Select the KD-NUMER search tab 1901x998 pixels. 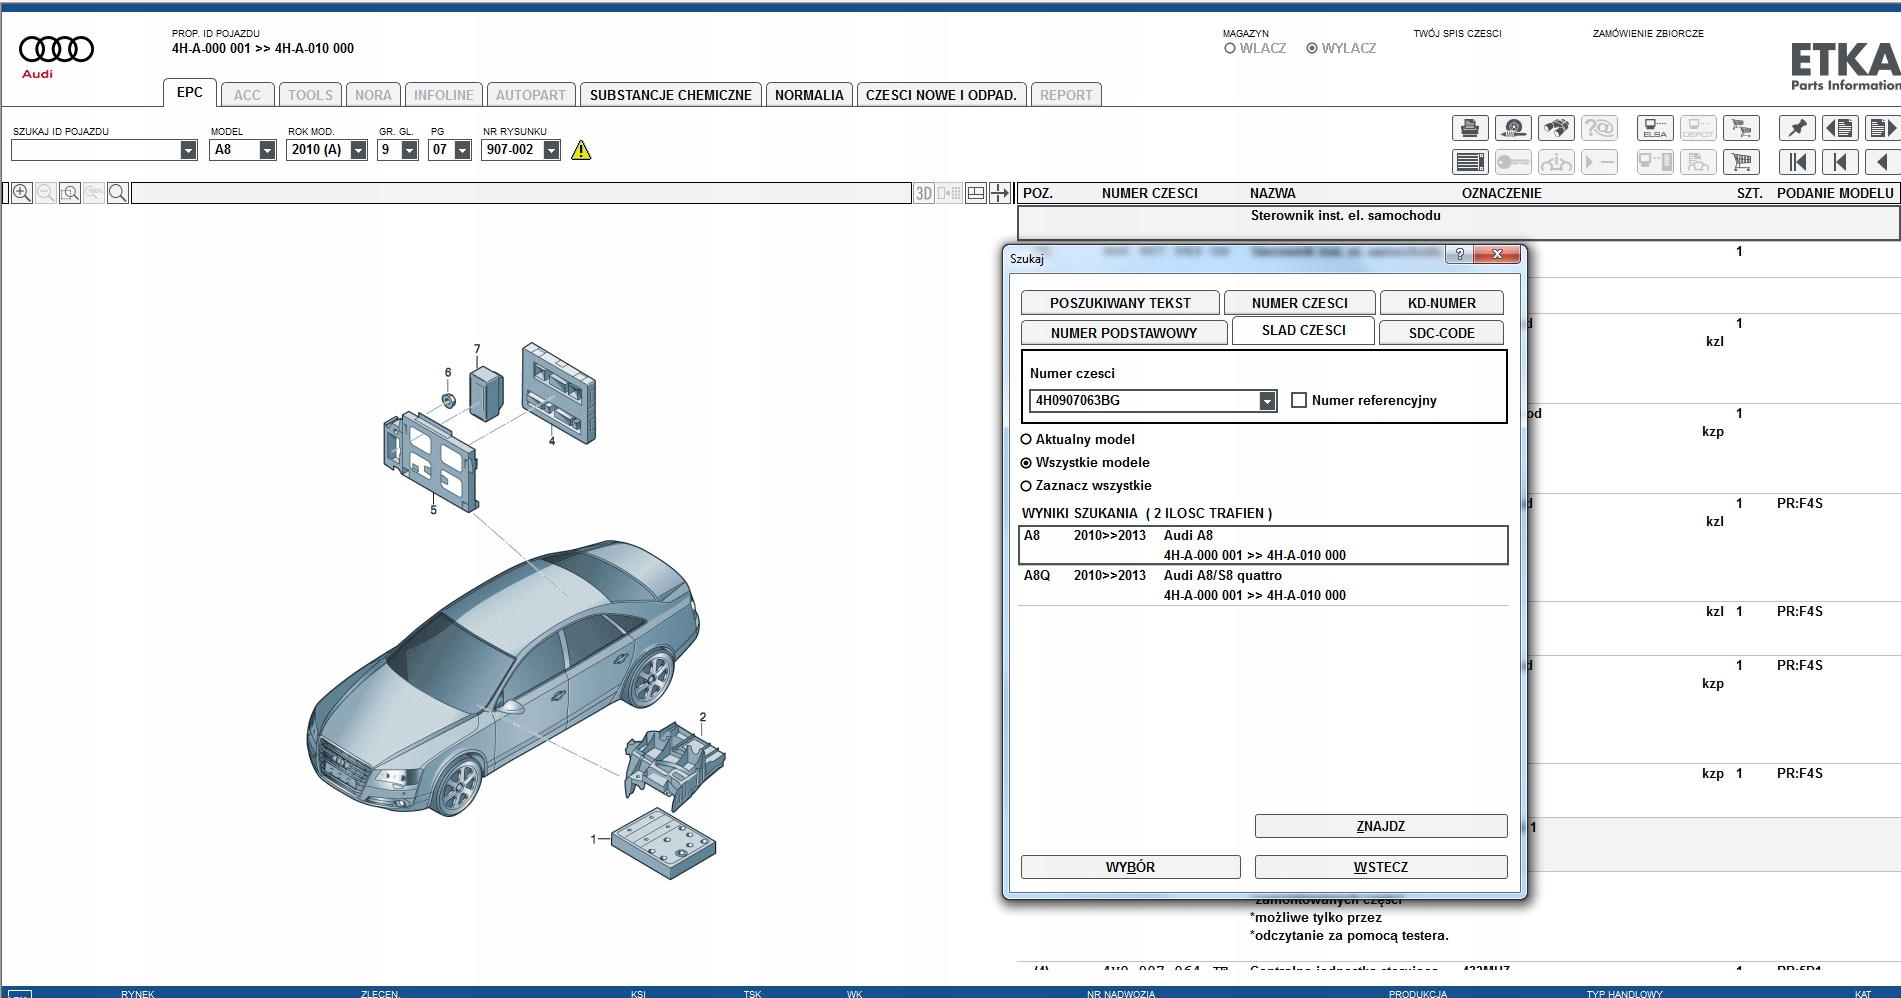click(x=1441, y=303)
